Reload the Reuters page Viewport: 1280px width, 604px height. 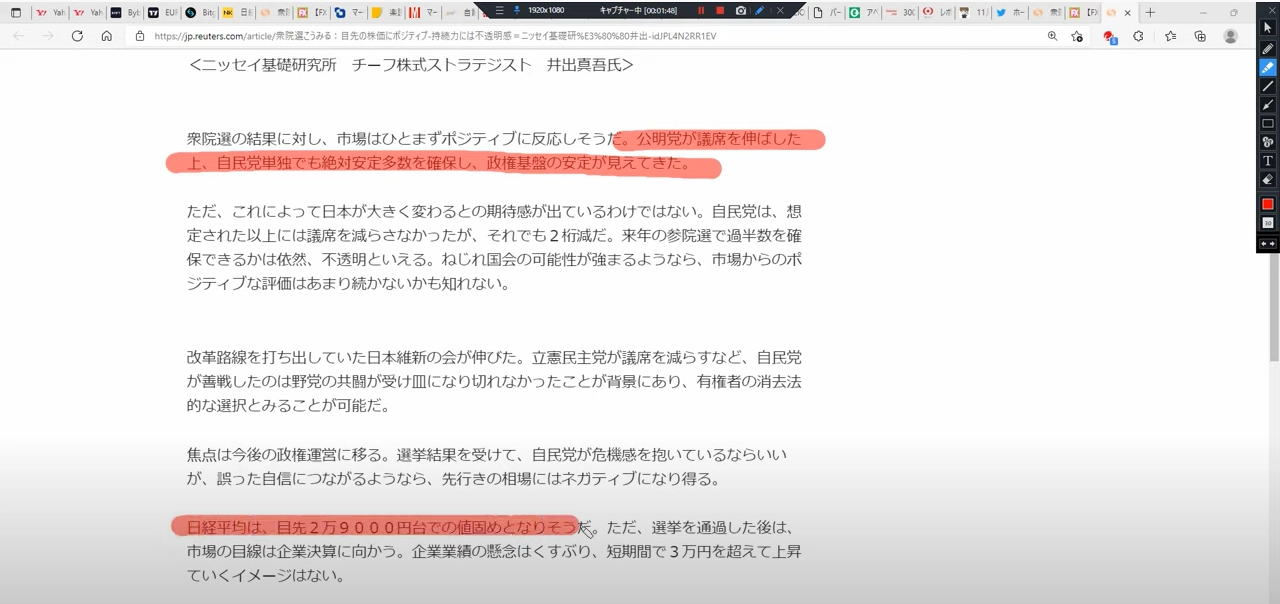tap(77, 36)
